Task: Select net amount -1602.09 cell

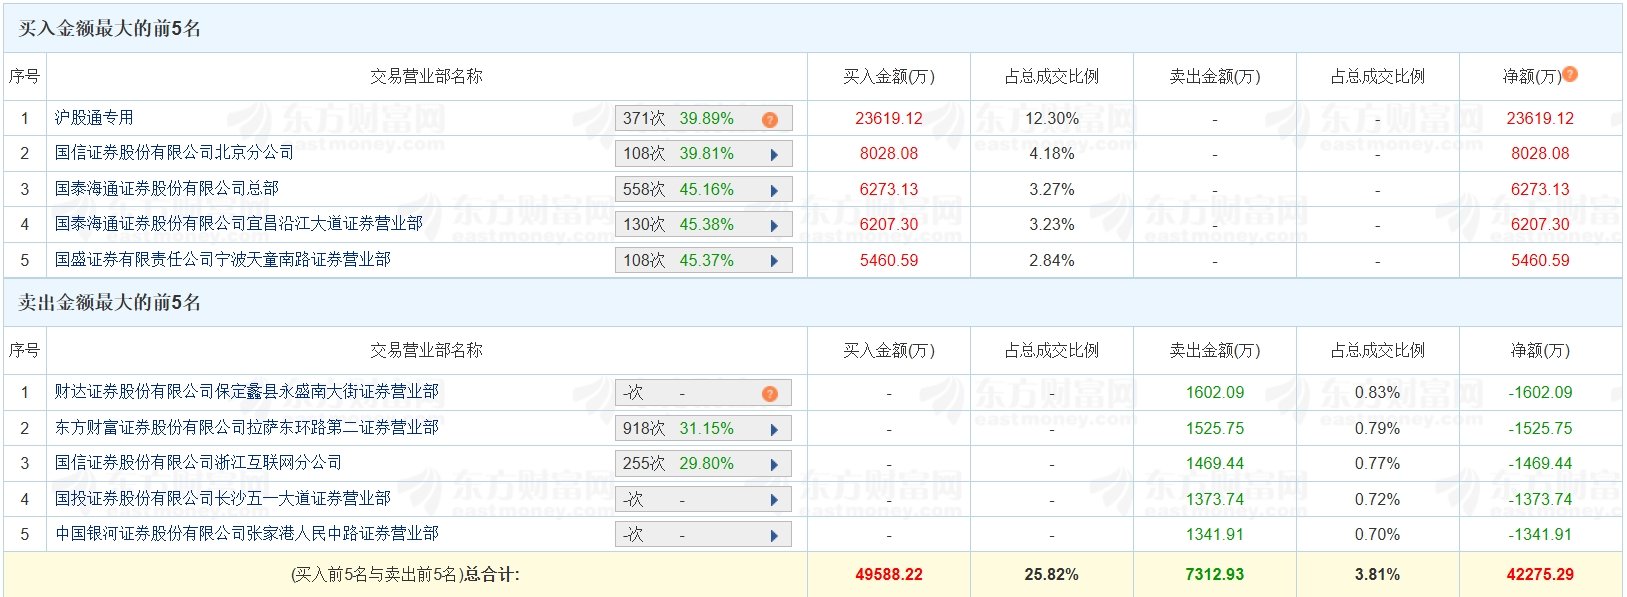Action: click(x=1540, y=392)
